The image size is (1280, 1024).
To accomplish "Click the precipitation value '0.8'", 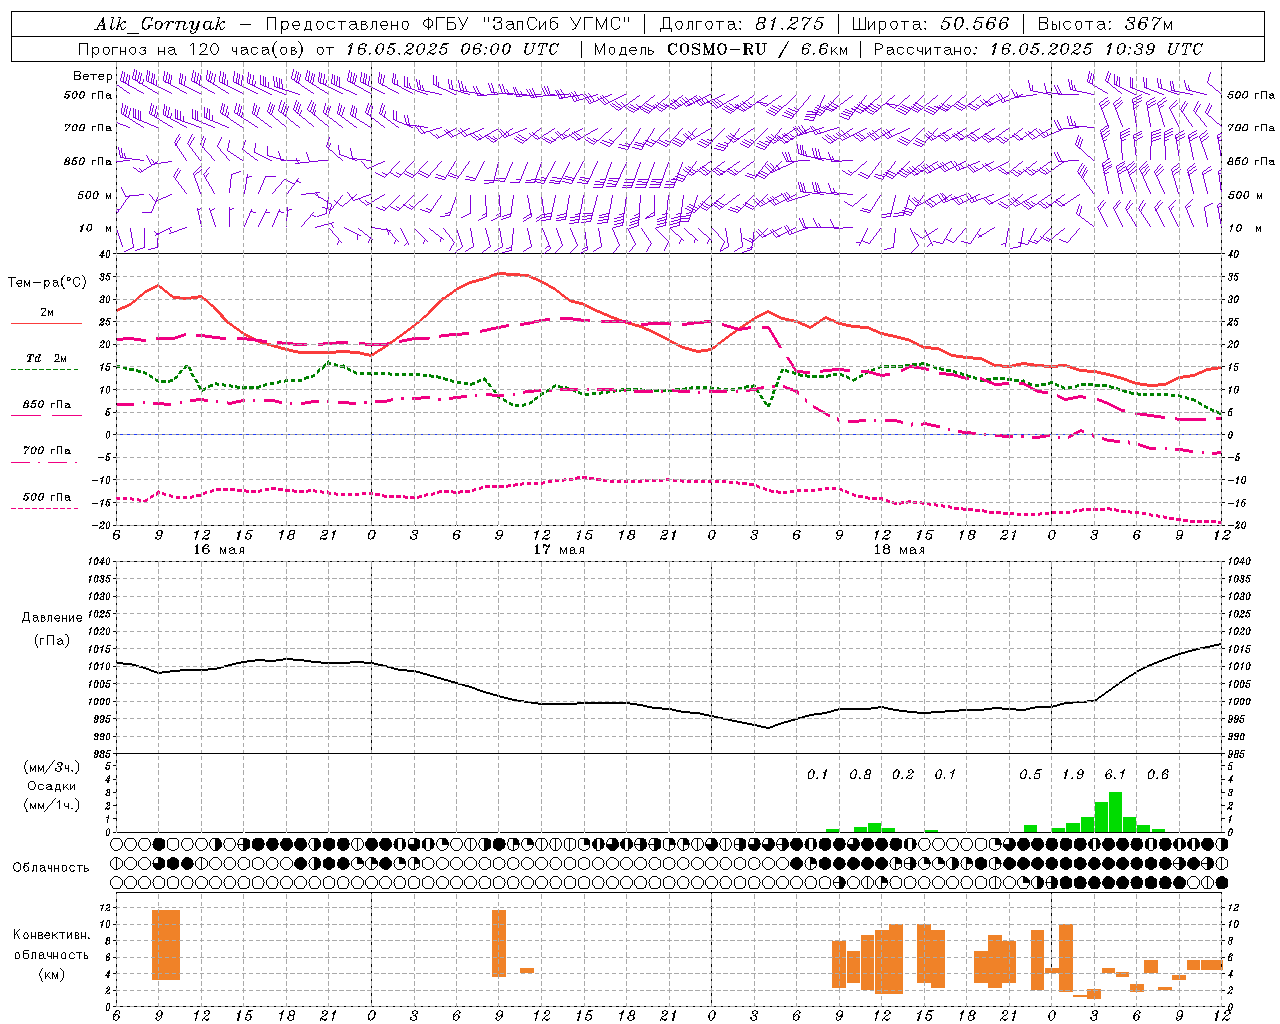I will click(x=860, y=774).
